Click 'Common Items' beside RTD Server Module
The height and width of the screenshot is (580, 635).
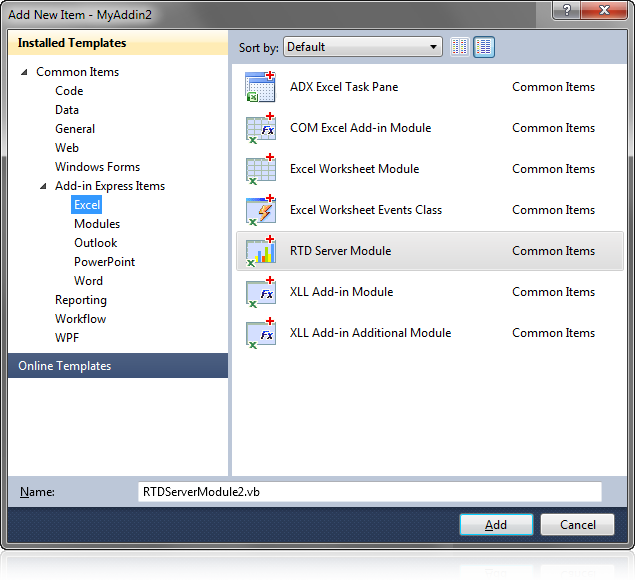coord(554,251)
